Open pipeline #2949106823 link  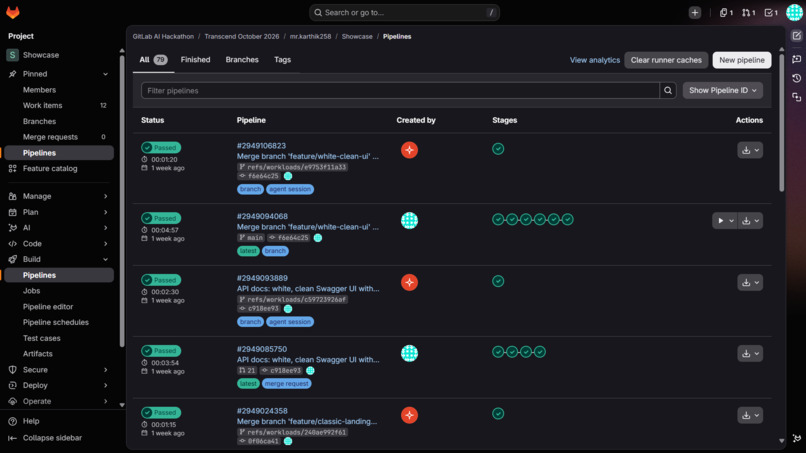pos(261,146)
